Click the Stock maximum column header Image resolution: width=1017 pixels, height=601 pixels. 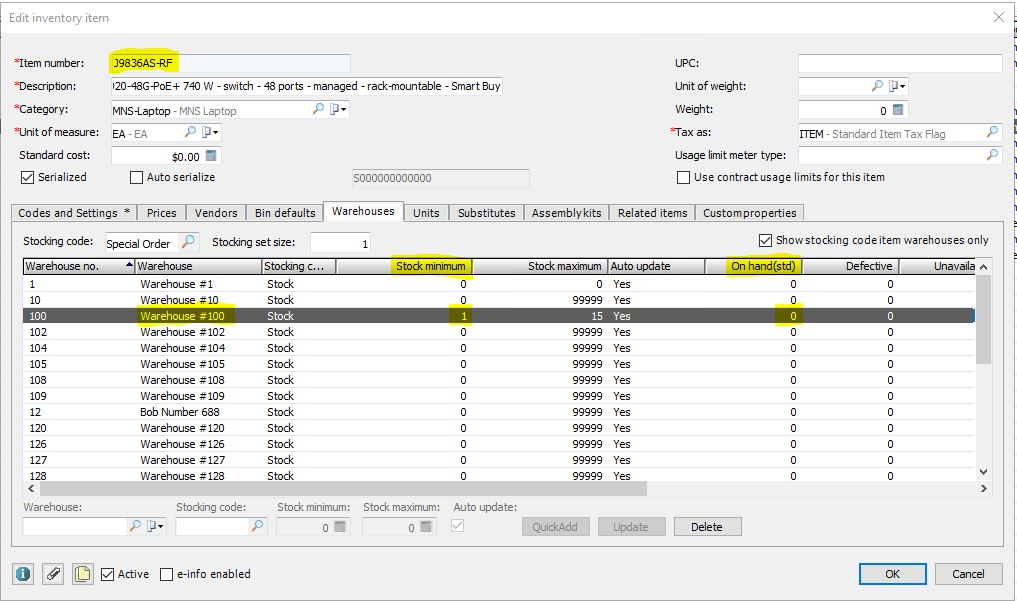click(540, 266)
